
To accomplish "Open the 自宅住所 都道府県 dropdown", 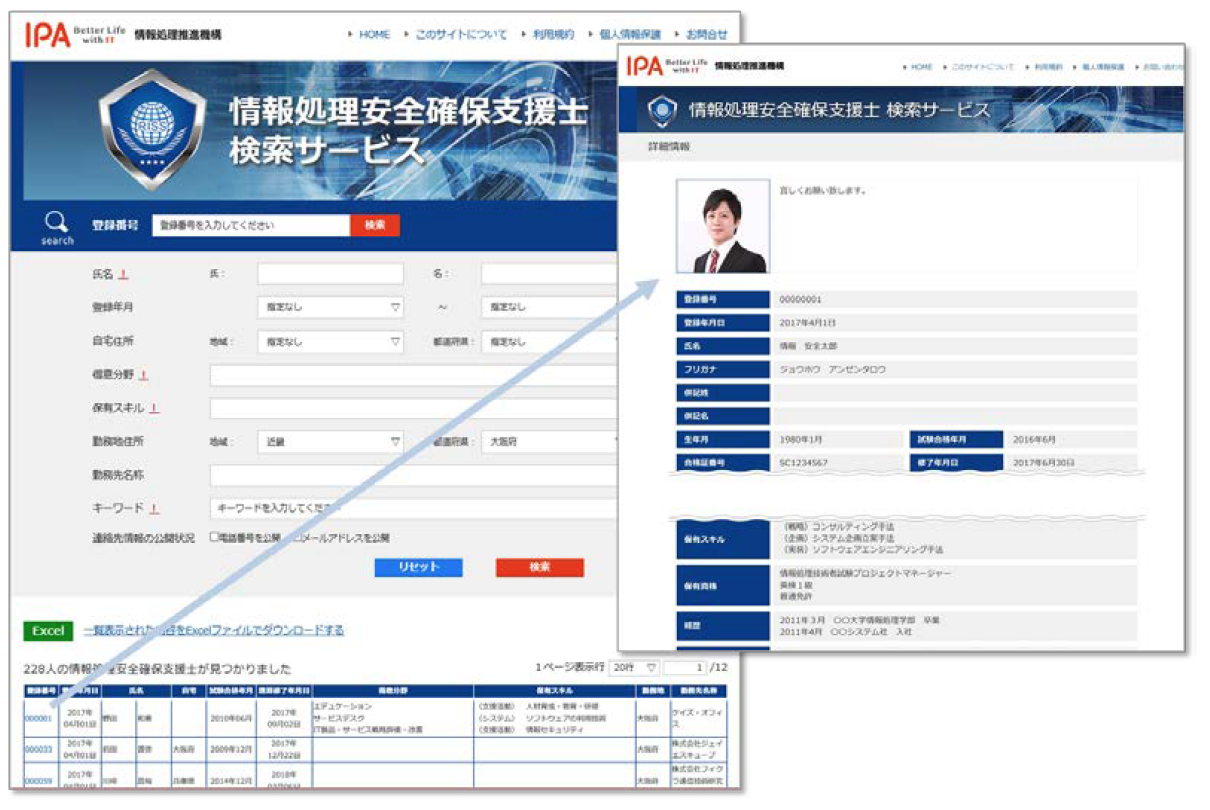I will click(x=550, y=342).
